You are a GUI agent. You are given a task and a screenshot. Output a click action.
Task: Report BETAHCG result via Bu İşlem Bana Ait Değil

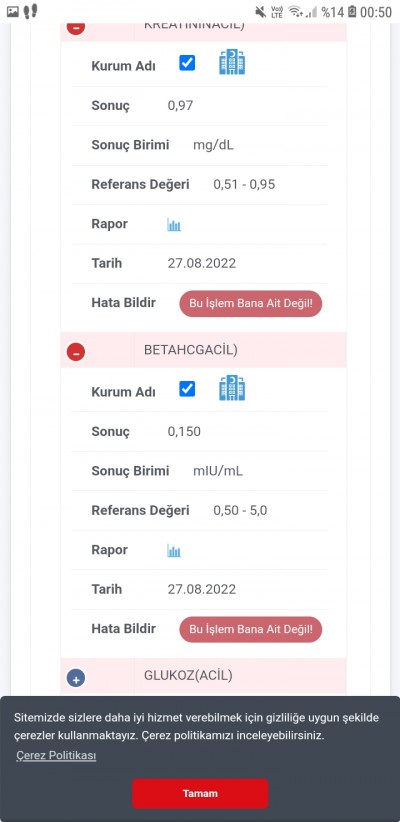pyautogui.click(x=251, y=630)
